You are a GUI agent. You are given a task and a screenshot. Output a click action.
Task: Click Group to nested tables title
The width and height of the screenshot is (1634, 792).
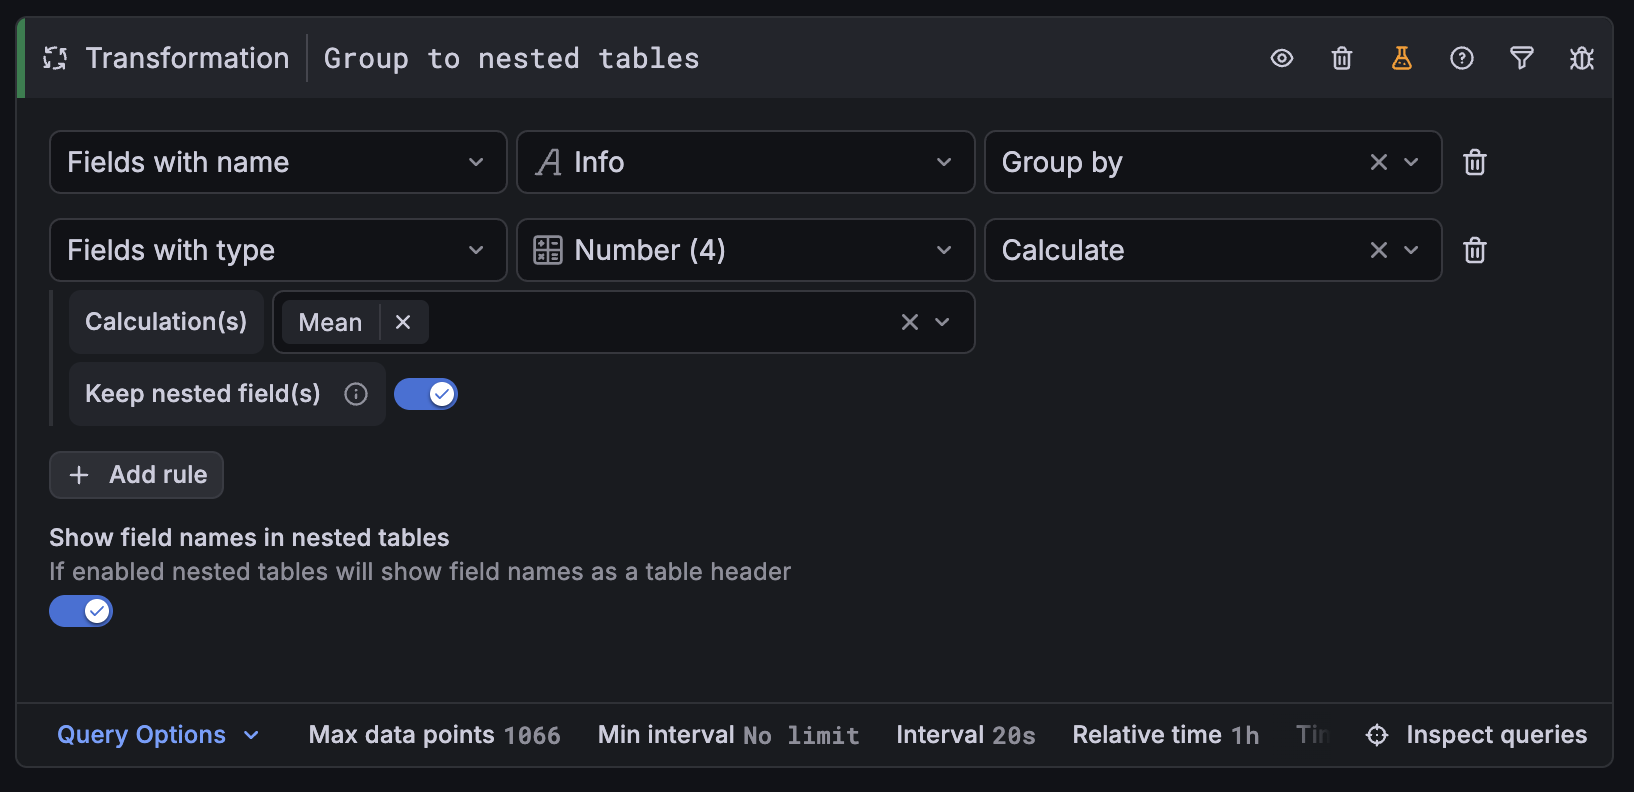[512, 59]
